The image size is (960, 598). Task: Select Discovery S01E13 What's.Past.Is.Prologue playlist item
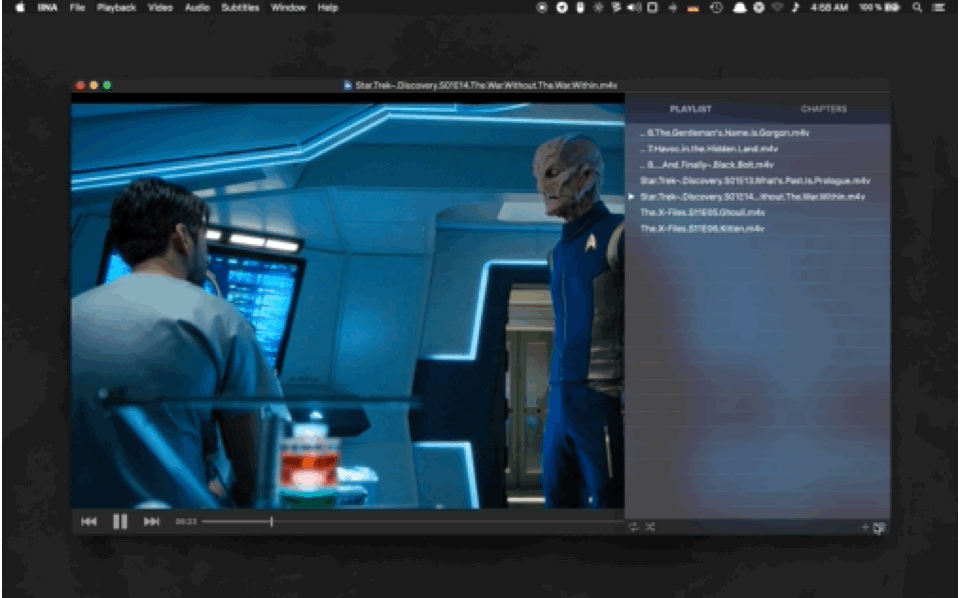coord(757,181)
